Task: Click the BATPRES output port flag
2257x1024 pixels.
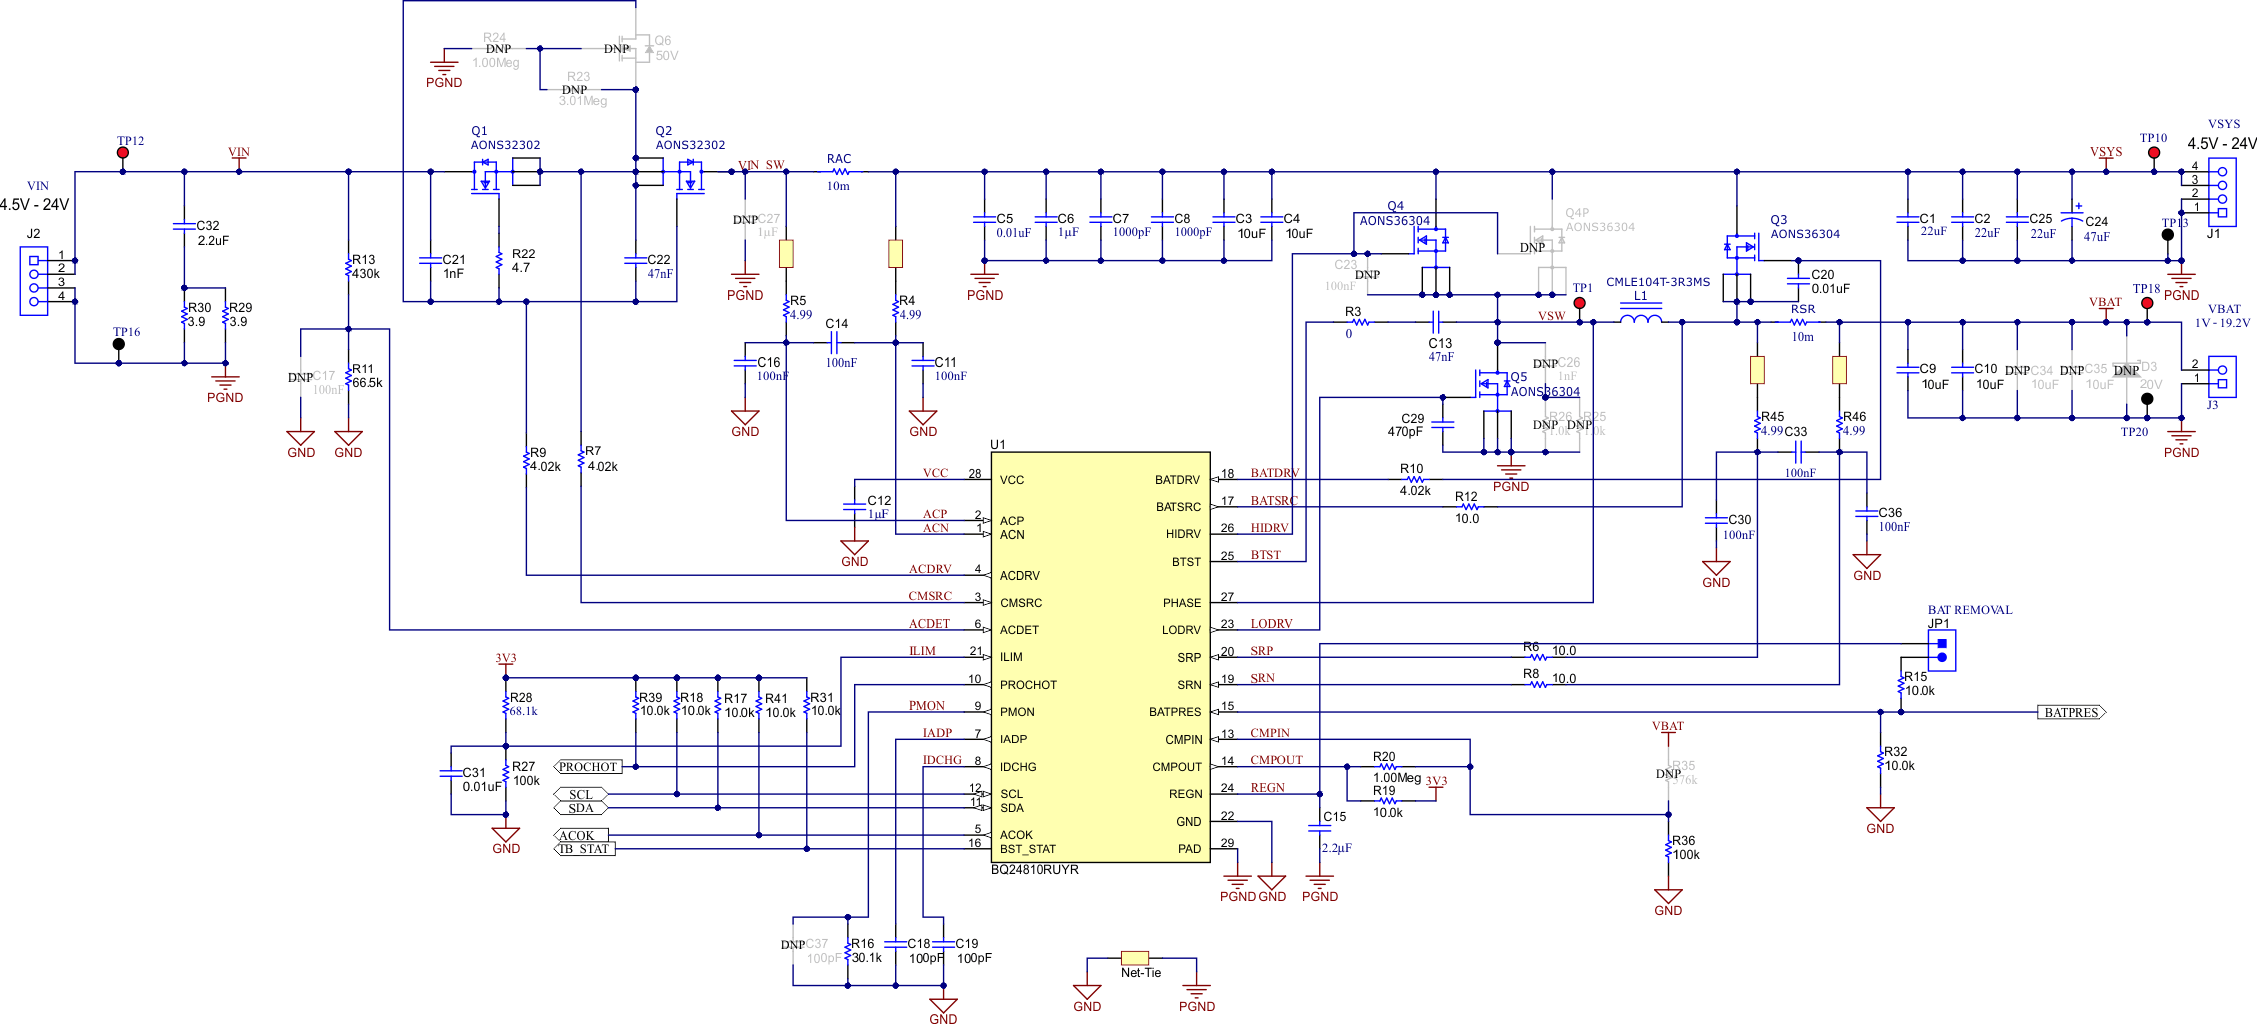Action: 2072,713
